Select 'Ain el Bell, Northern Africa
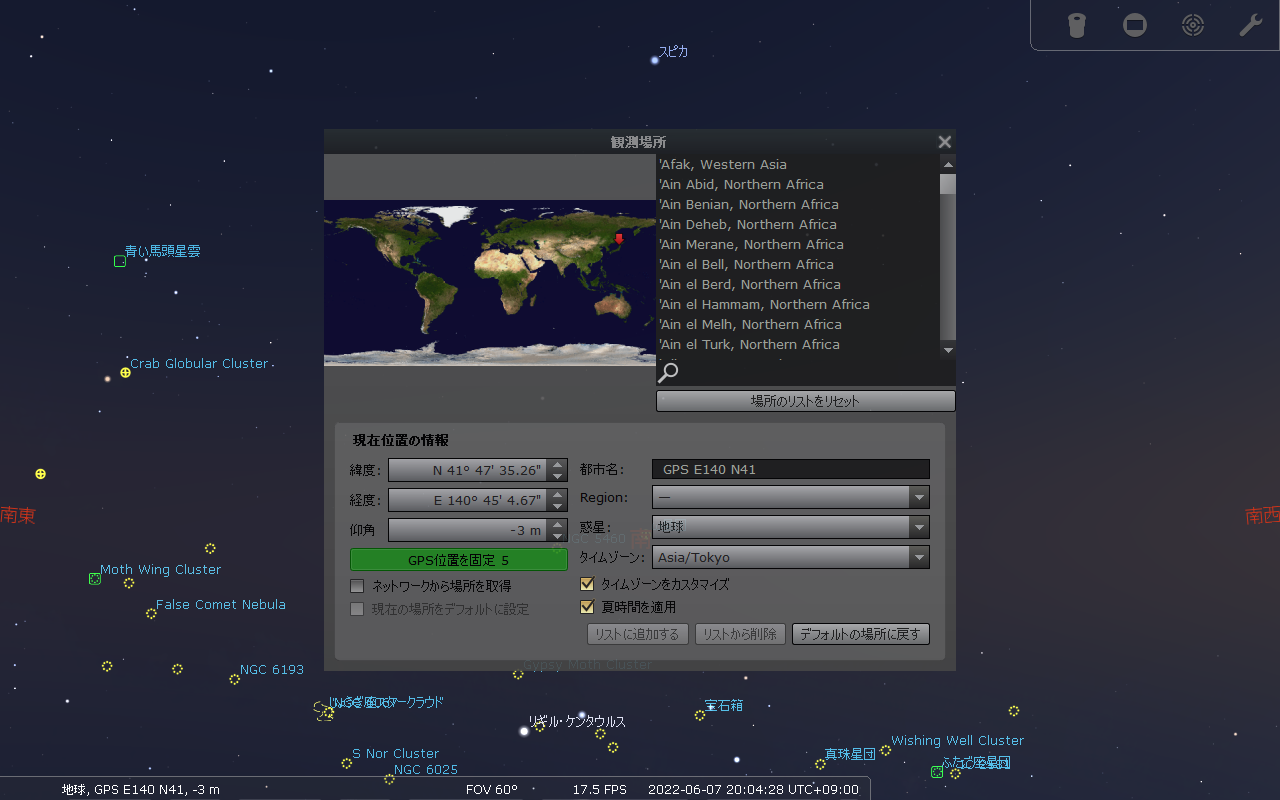The height and width of the screenshot is (800, 1280). [x=798, y=264]
